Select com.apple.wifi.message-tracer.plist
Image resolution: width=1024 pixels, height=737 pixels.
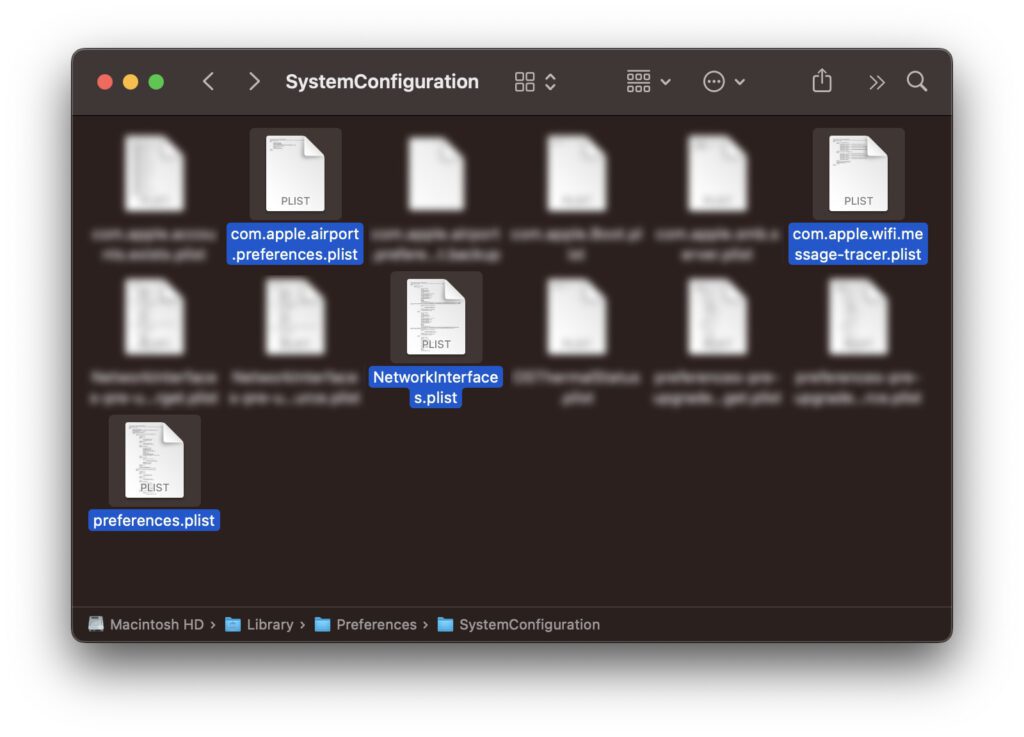click(858, 173)
